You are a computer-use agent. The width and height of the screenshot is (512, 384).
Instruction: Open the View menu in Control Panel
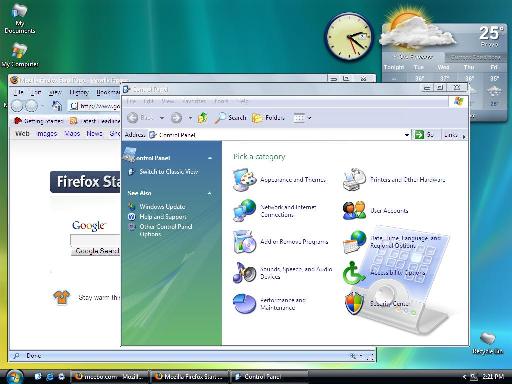click(168, 101)
